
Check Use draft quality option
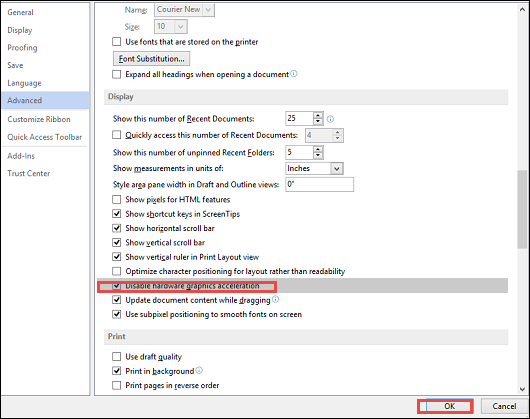pyautogui.click(x=117, y=356)
